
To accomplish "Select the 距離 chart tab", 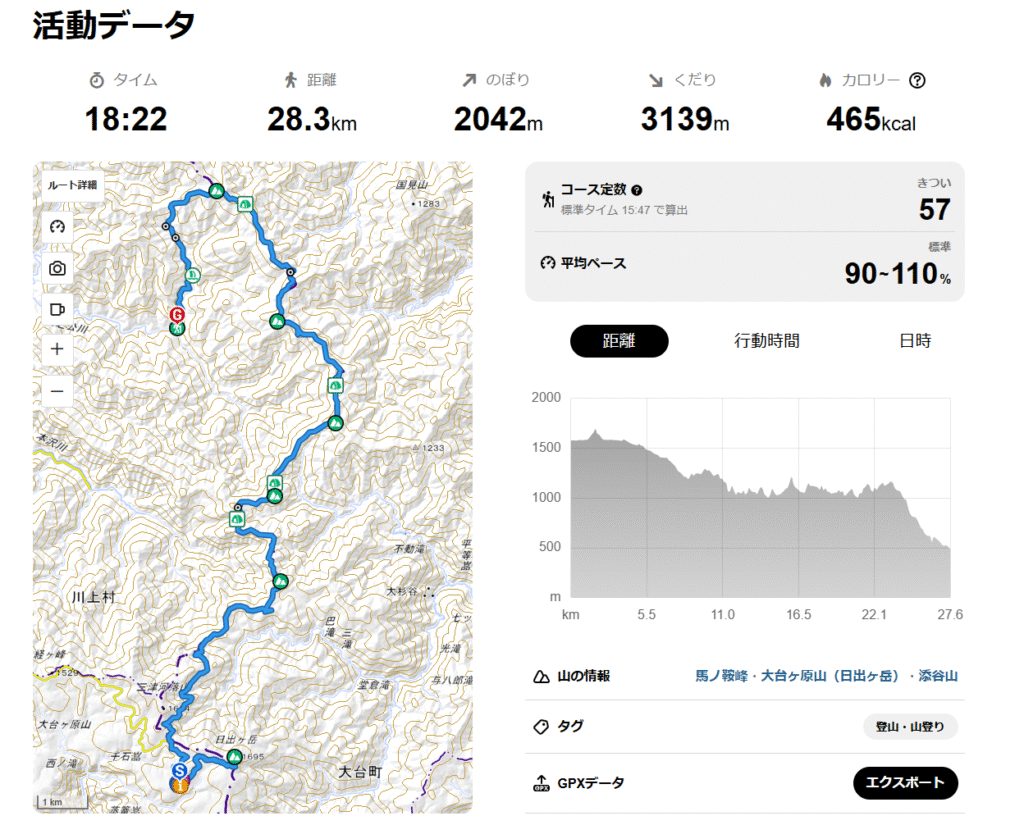I will point(619,341).
